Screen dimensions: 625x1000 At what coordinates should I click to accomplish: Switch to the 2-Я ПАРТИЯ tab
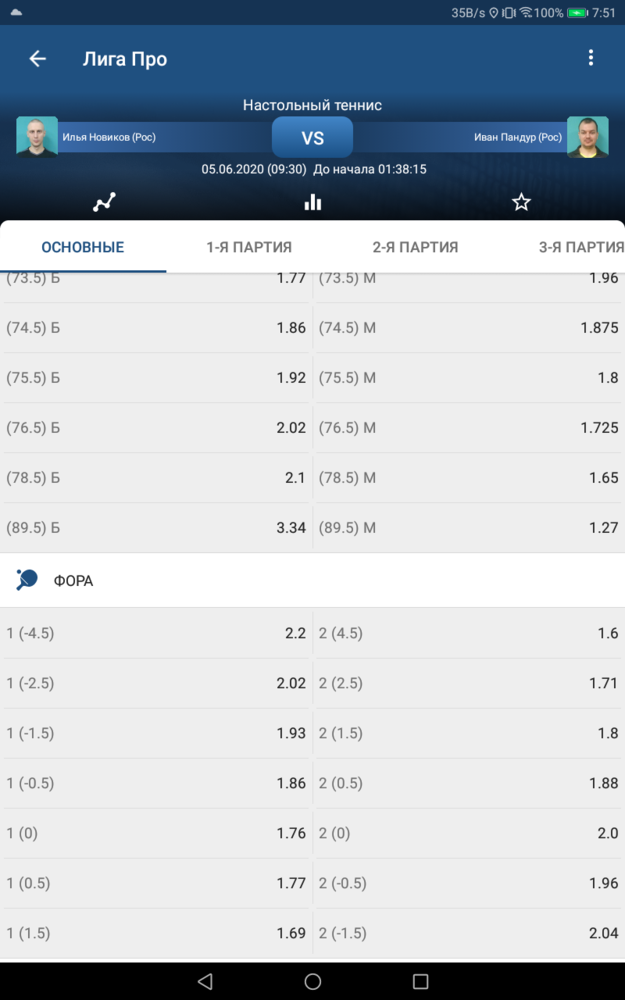pyautogui.click(x=415, y=247)
